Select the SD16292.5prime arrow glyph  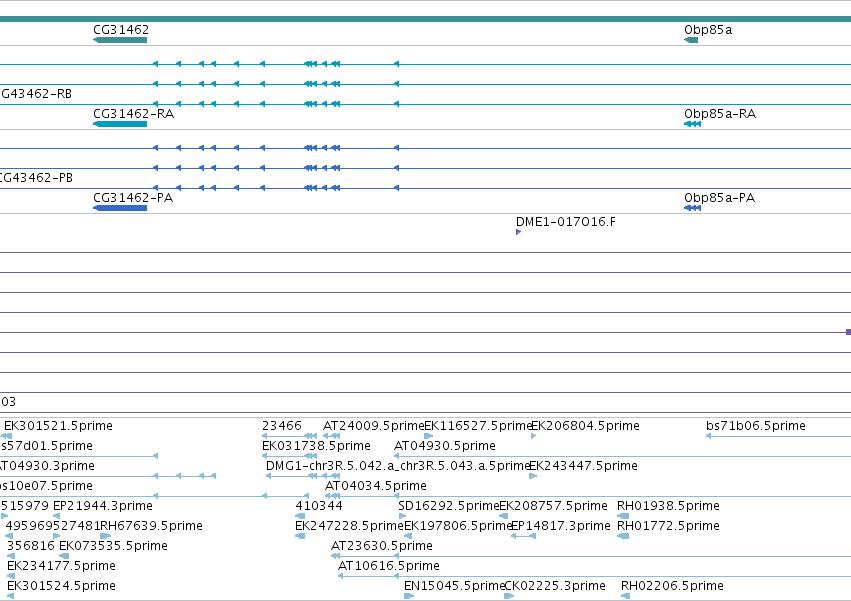(402, 516)
